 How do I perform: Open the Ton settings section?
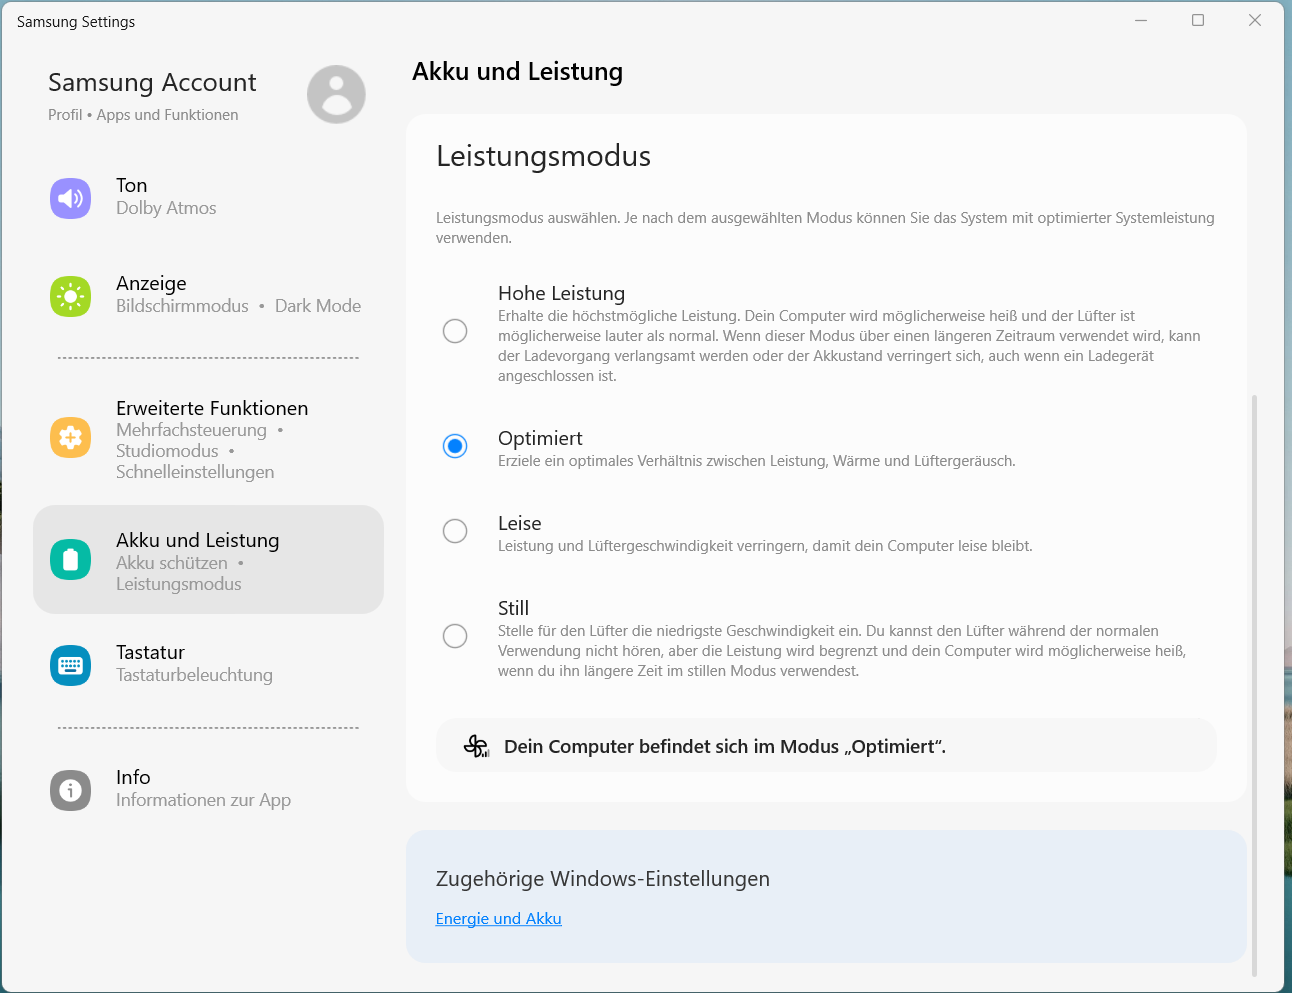[208, 197]
